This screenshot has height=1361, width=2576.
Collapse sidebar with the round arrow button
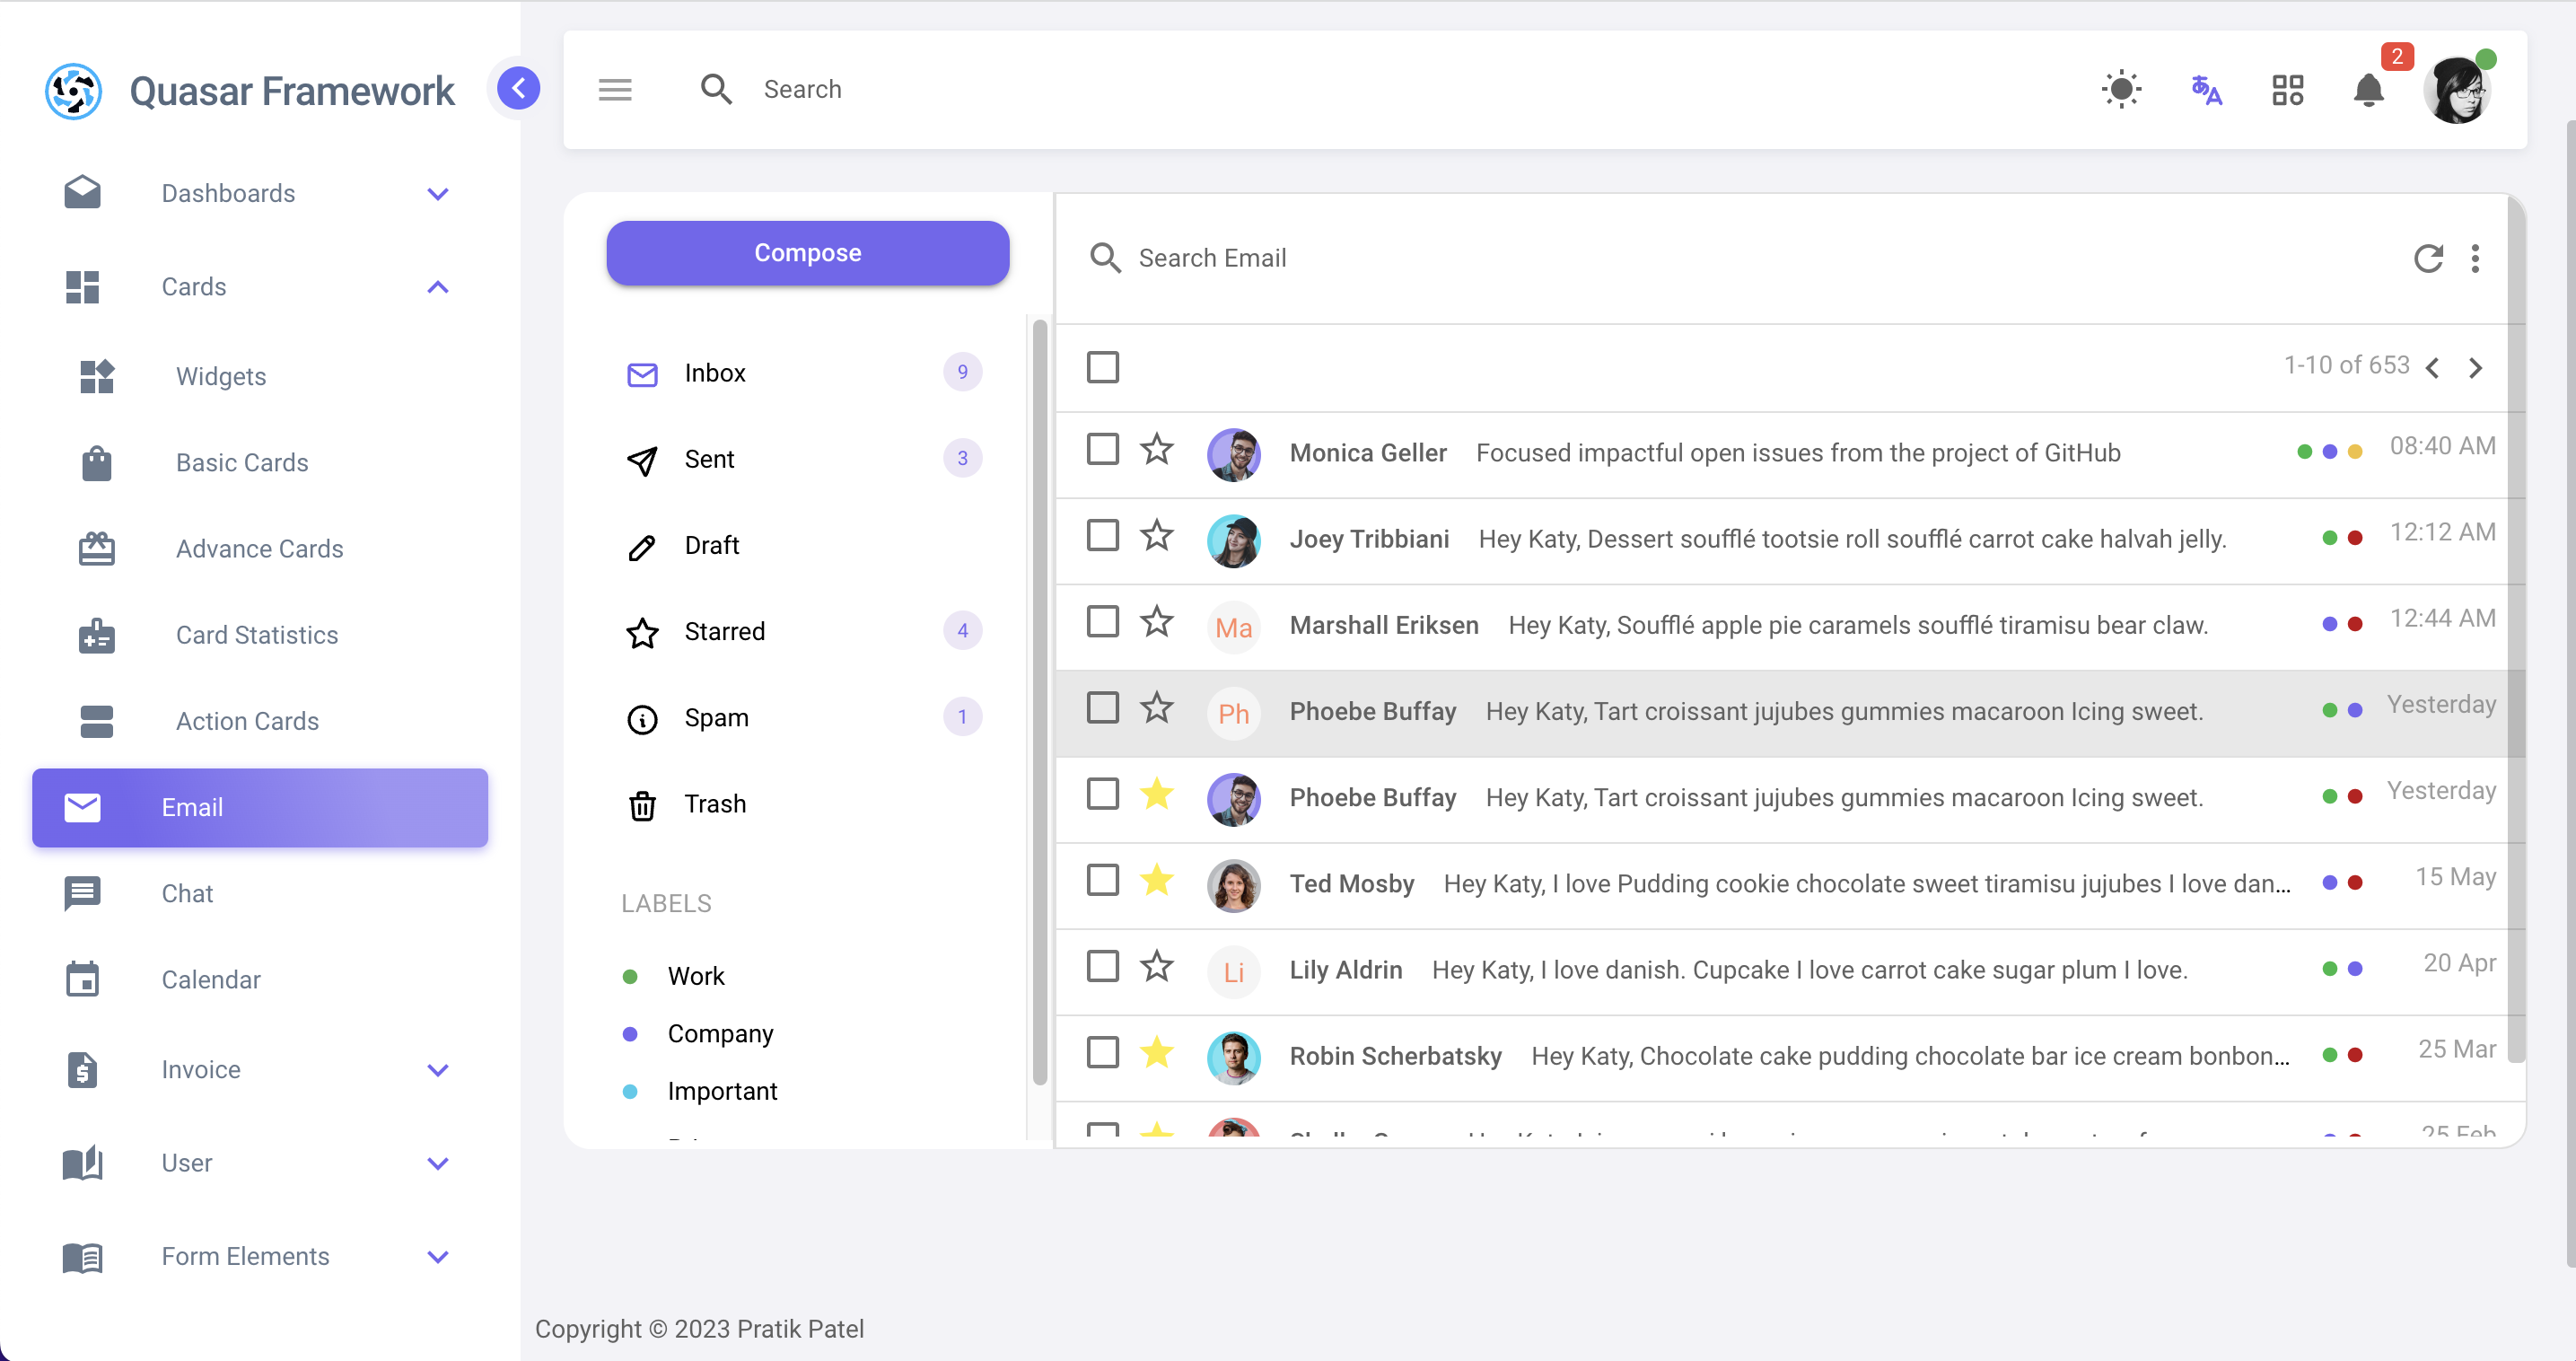[518, 89]
